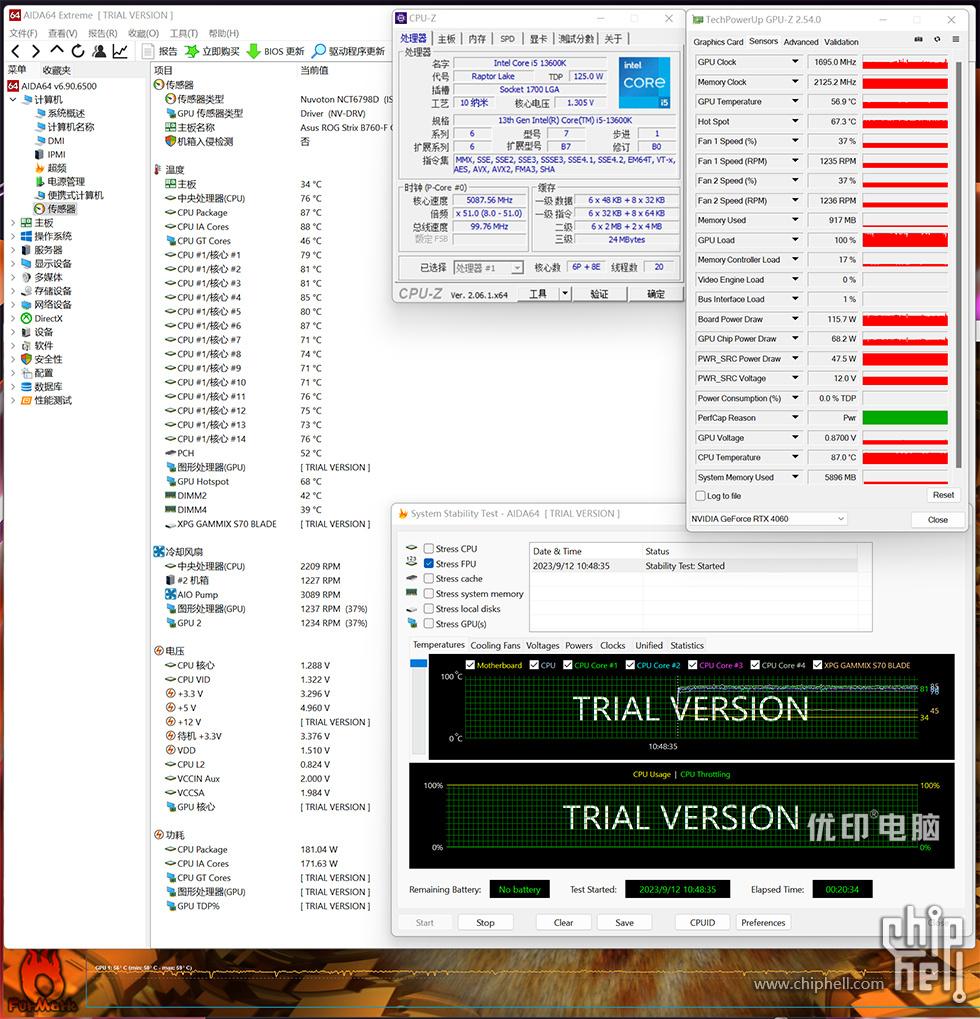Click the user profile icon in AIDA64 toolbar
980x1019 pixels.
(99, 51)
